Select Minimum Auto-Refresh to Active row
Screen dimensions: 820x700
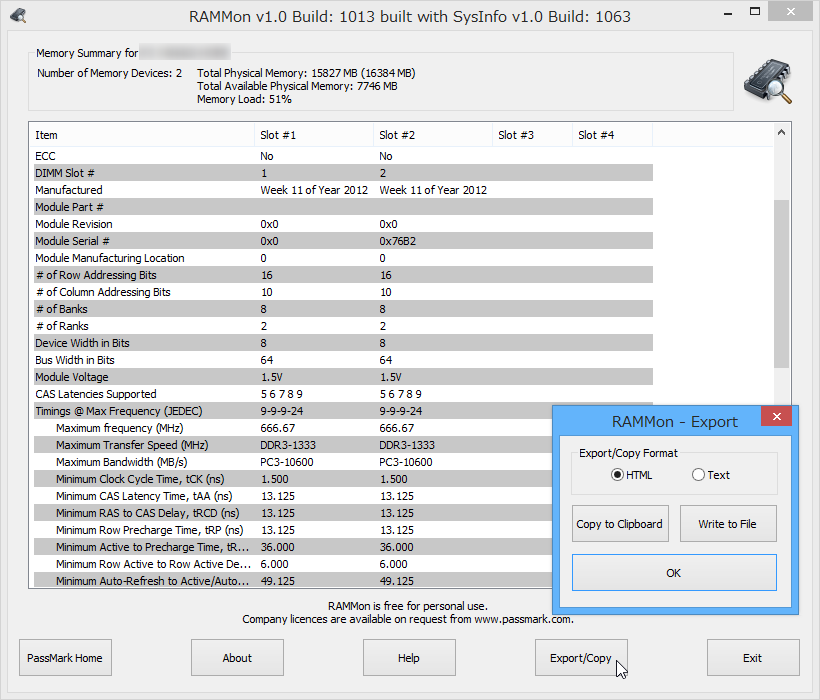click(293, 580)
